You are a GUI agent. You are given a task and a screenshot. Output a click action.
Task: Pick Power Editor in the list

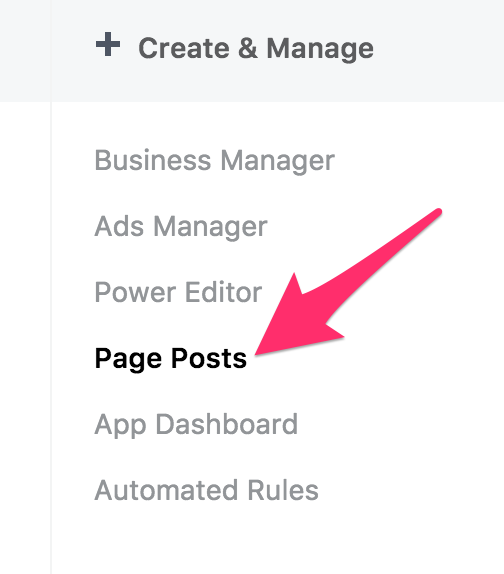tap(178, 292)
